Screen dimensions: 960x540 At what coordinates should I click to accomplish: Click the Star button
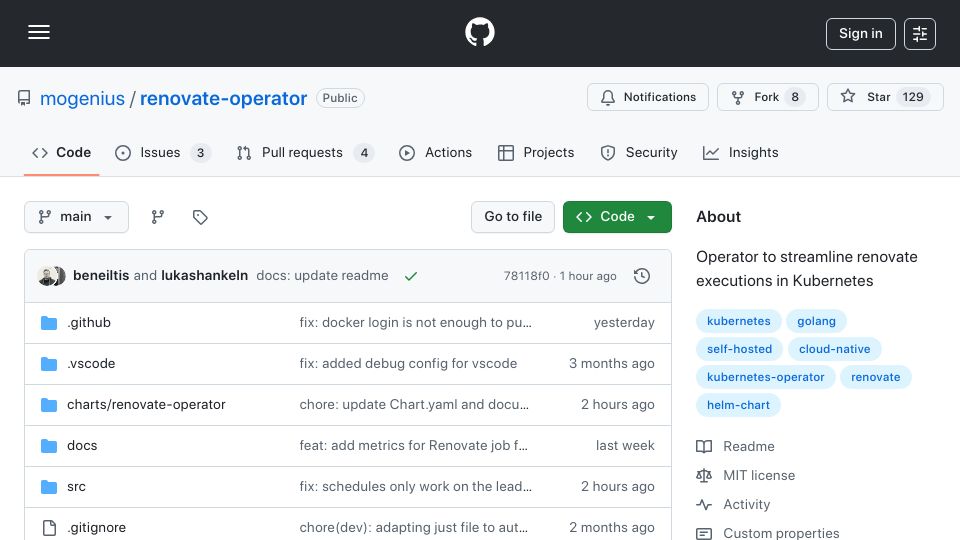(x=885, y=97)
